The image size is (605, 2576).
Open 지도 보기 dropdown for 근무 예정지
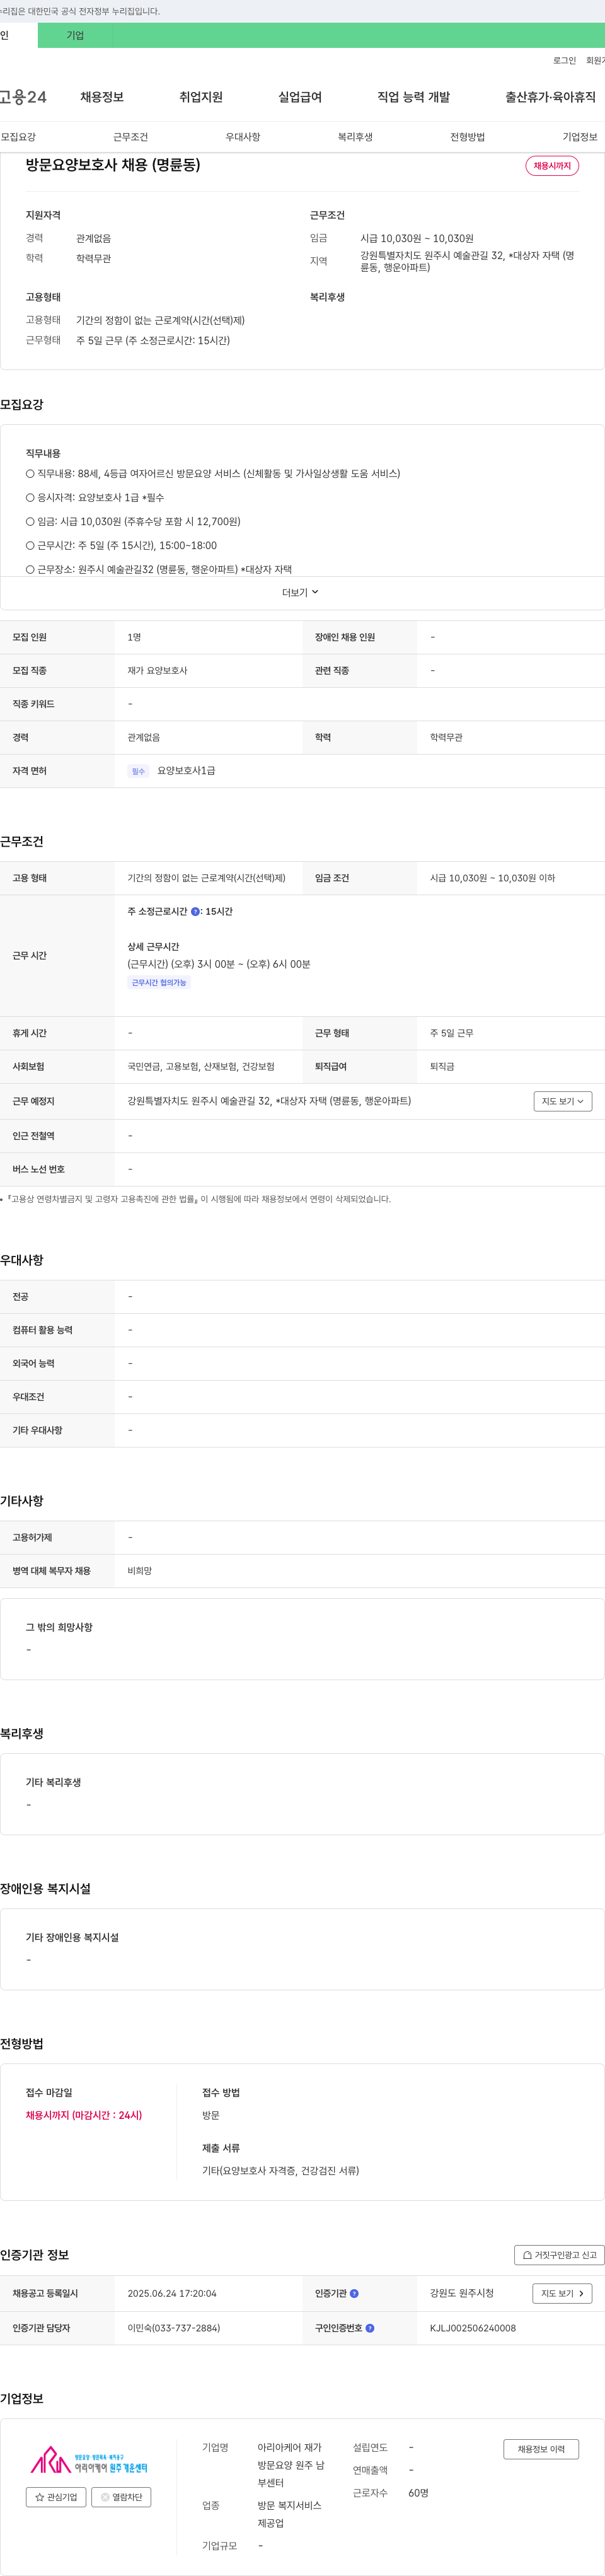coord(563,1101)
